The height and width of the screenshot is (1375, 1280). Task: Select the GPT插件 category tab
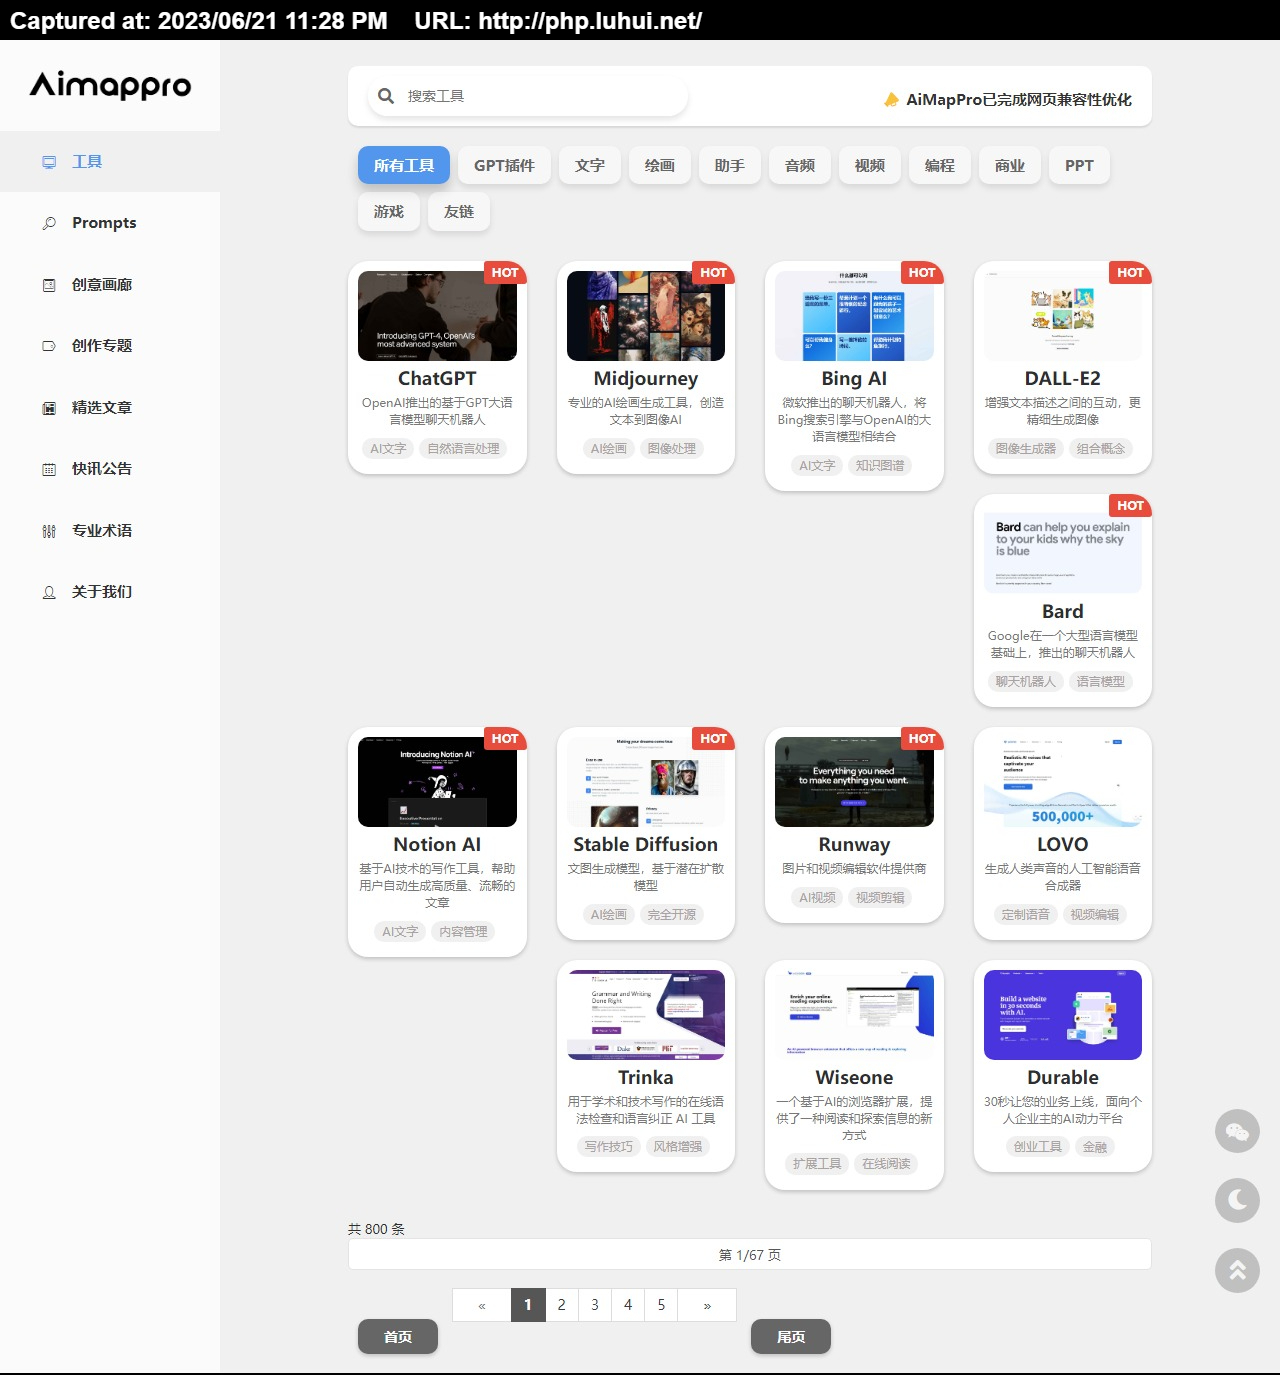[504, 165]
